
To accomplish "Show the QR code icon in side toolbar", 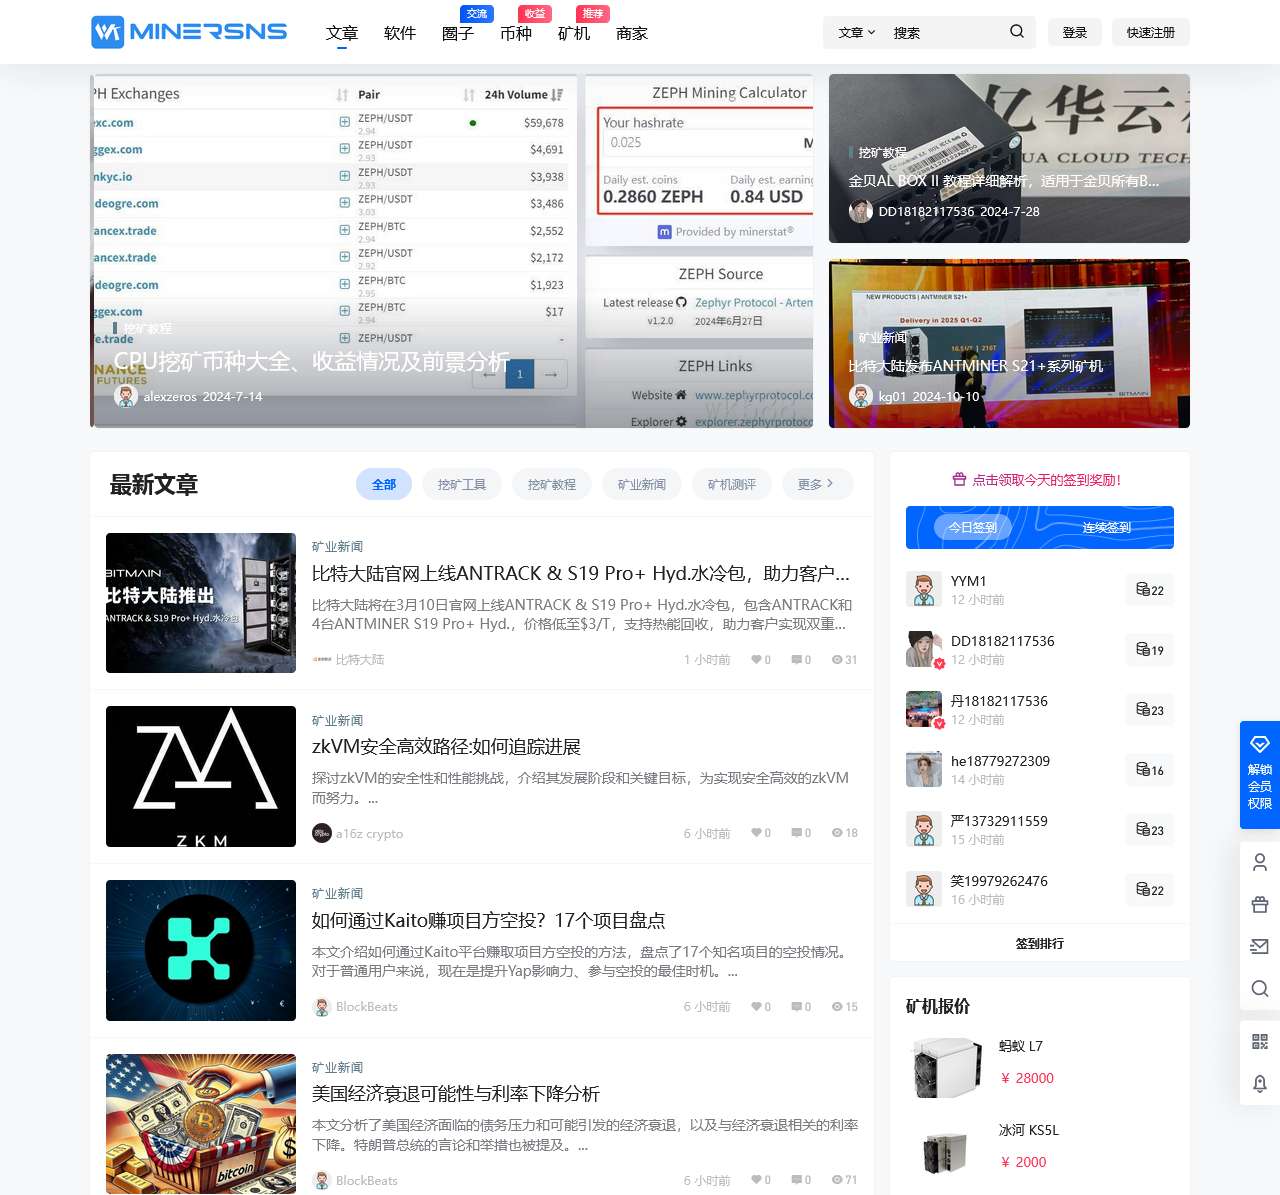I will coord(1260,1042).
